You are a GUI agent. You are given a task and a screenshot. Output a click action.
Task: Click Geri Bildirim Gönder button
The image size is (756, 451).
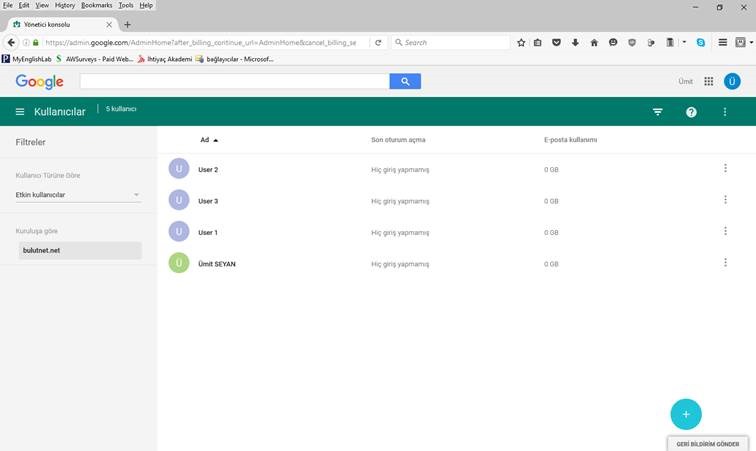point(708,444)
